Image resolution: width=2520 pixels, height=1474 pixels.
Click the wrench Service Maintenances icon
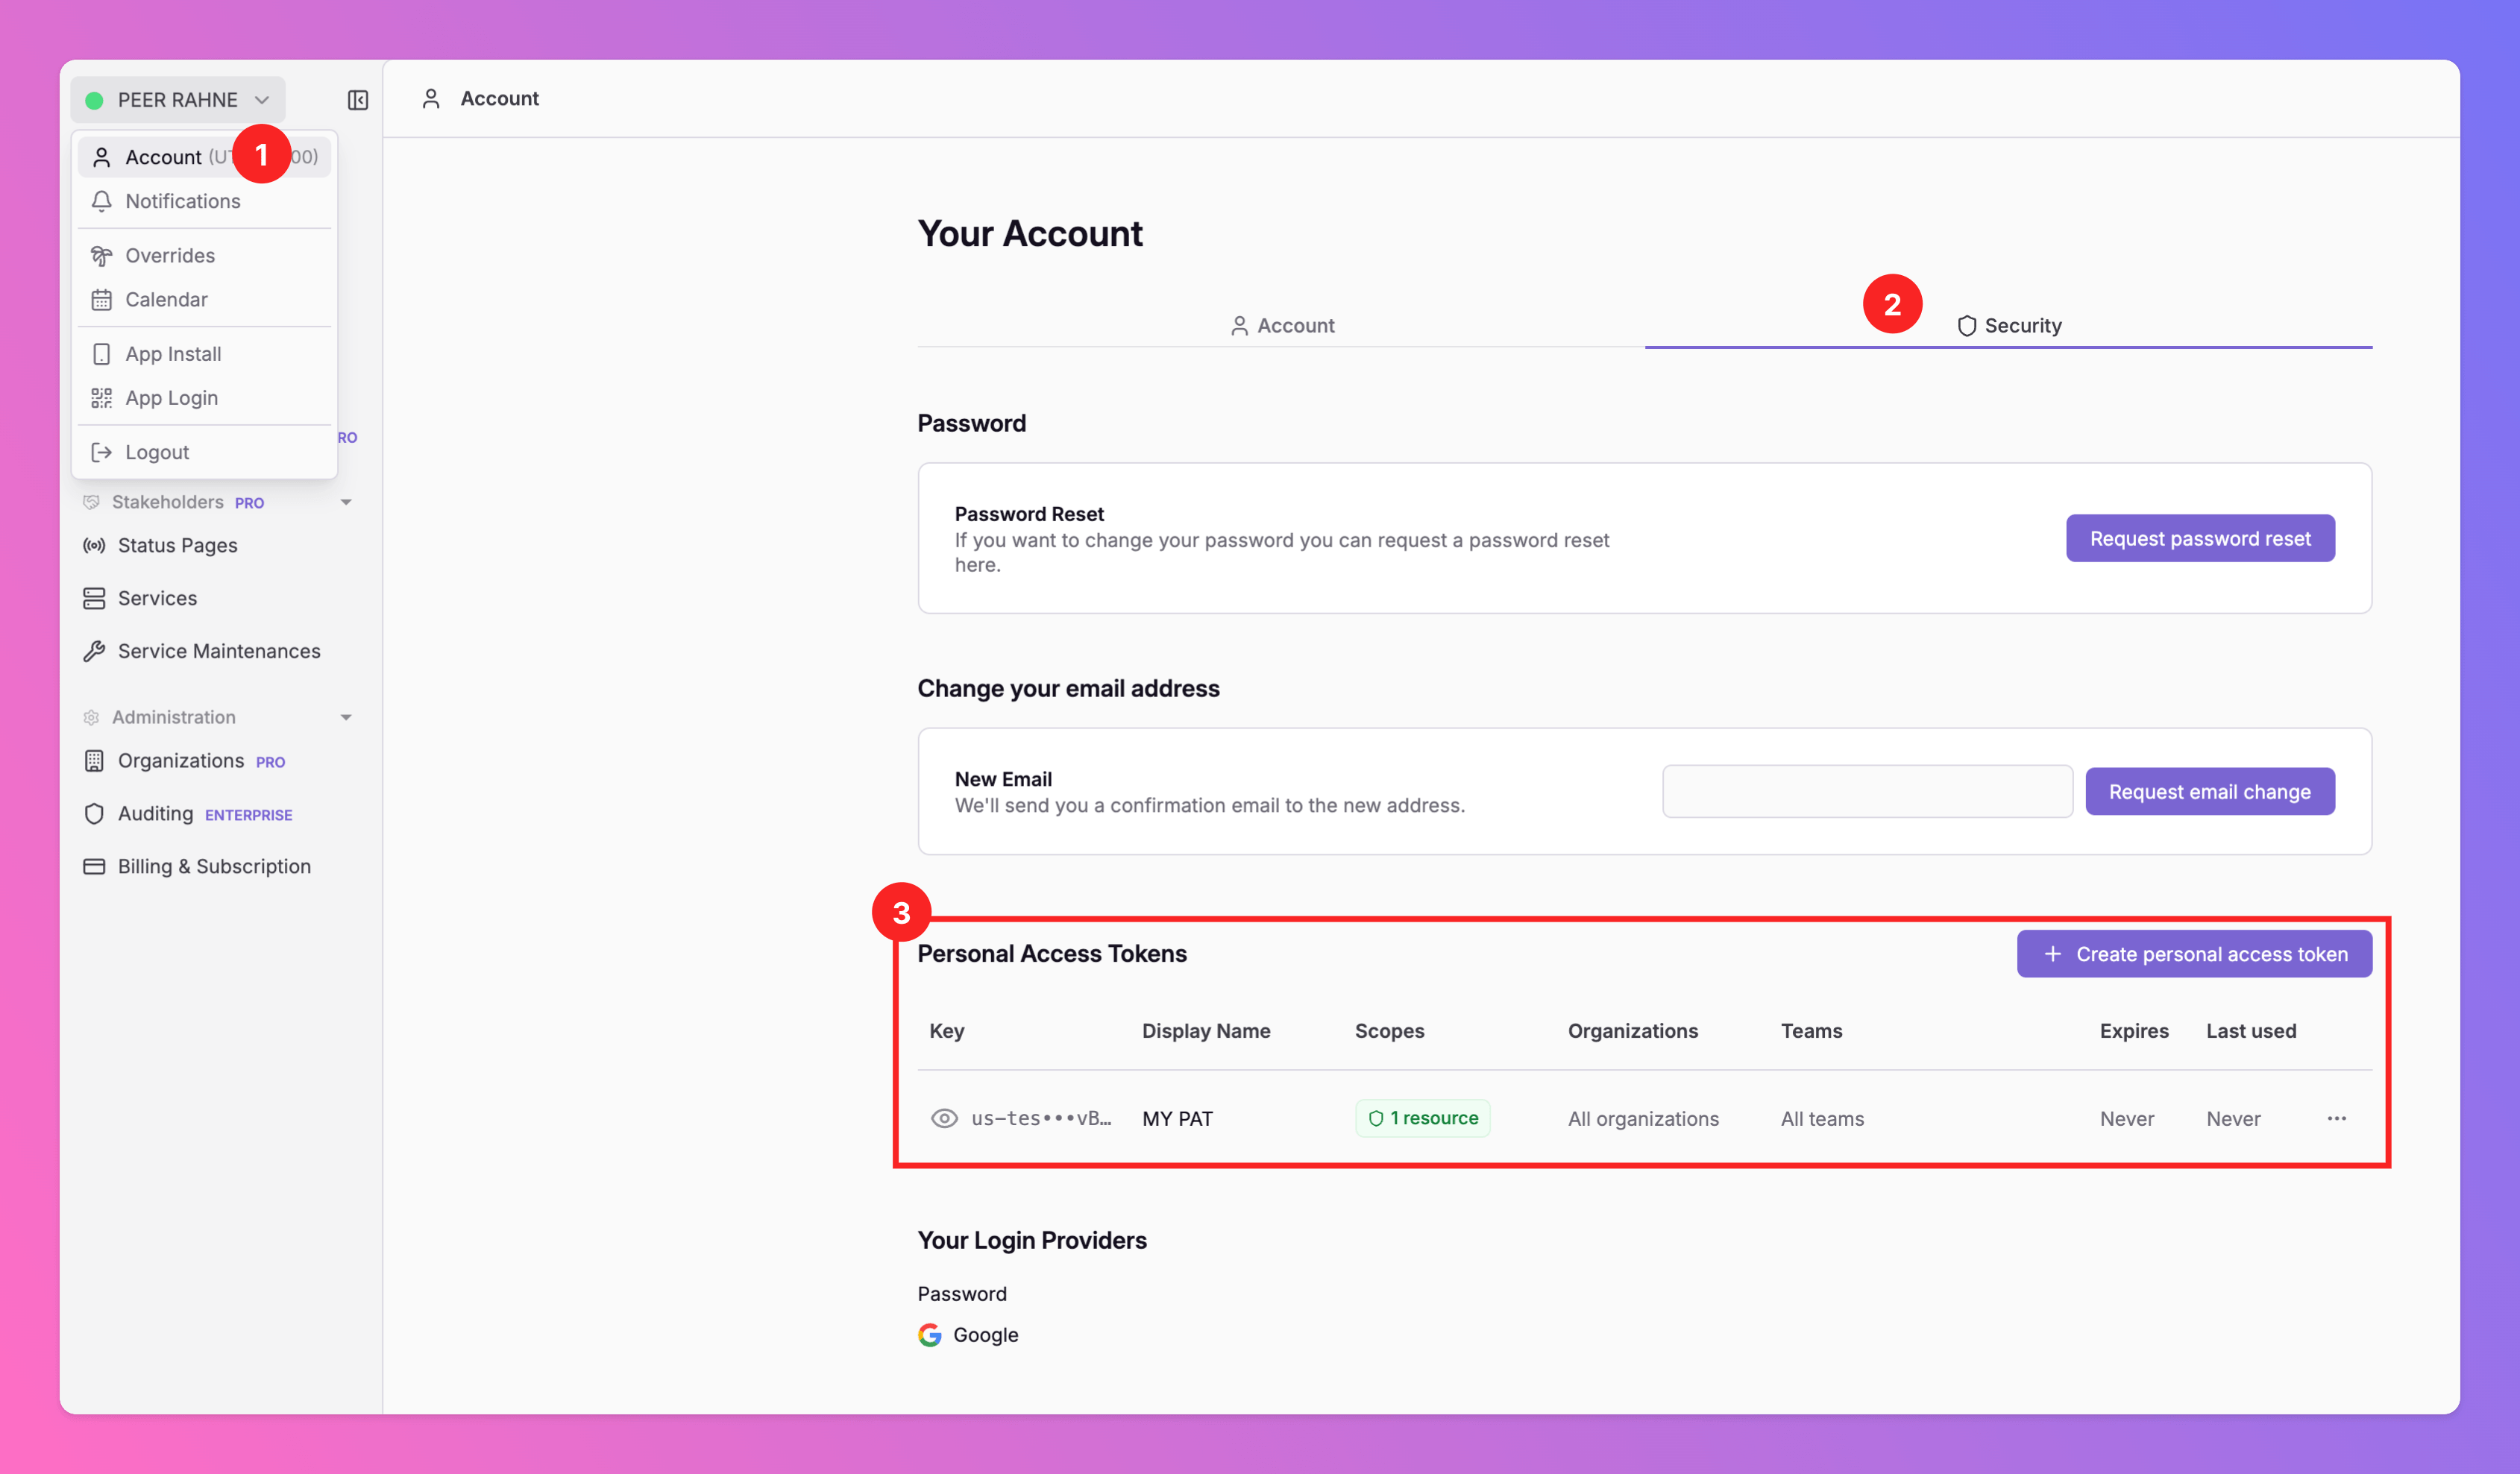(94, 651)
